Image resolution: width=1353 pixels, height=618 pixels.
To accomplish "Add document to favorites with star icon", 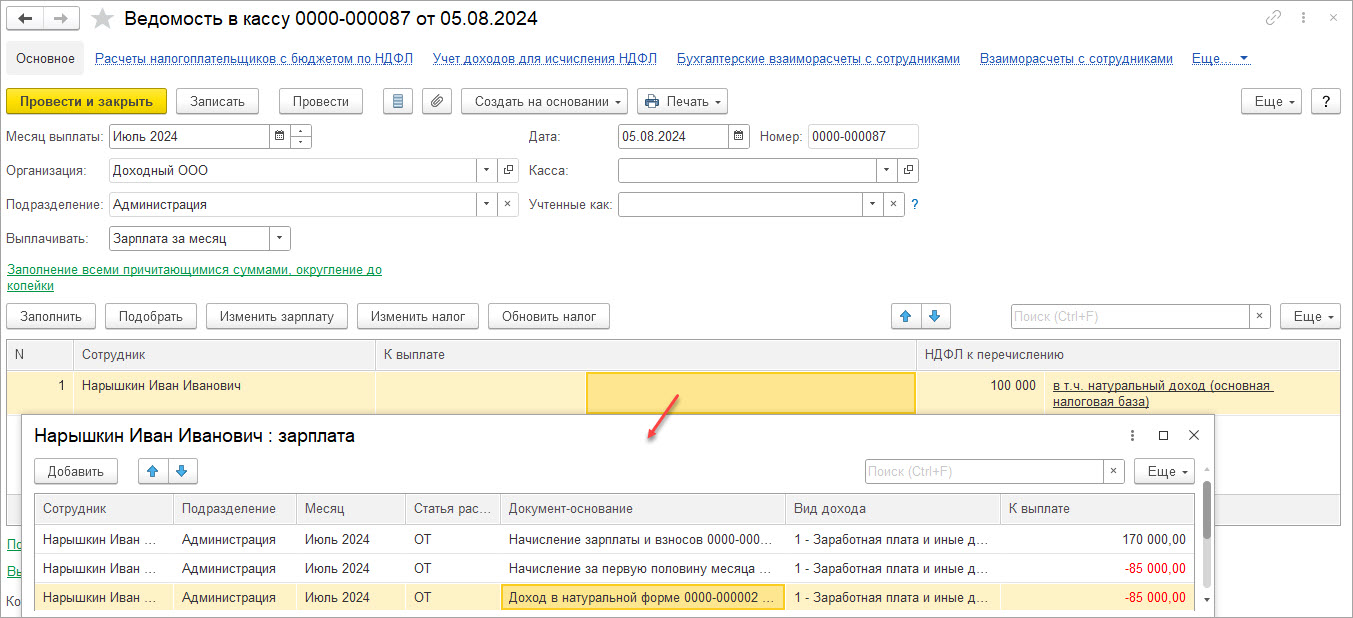I will pos(102,19).
